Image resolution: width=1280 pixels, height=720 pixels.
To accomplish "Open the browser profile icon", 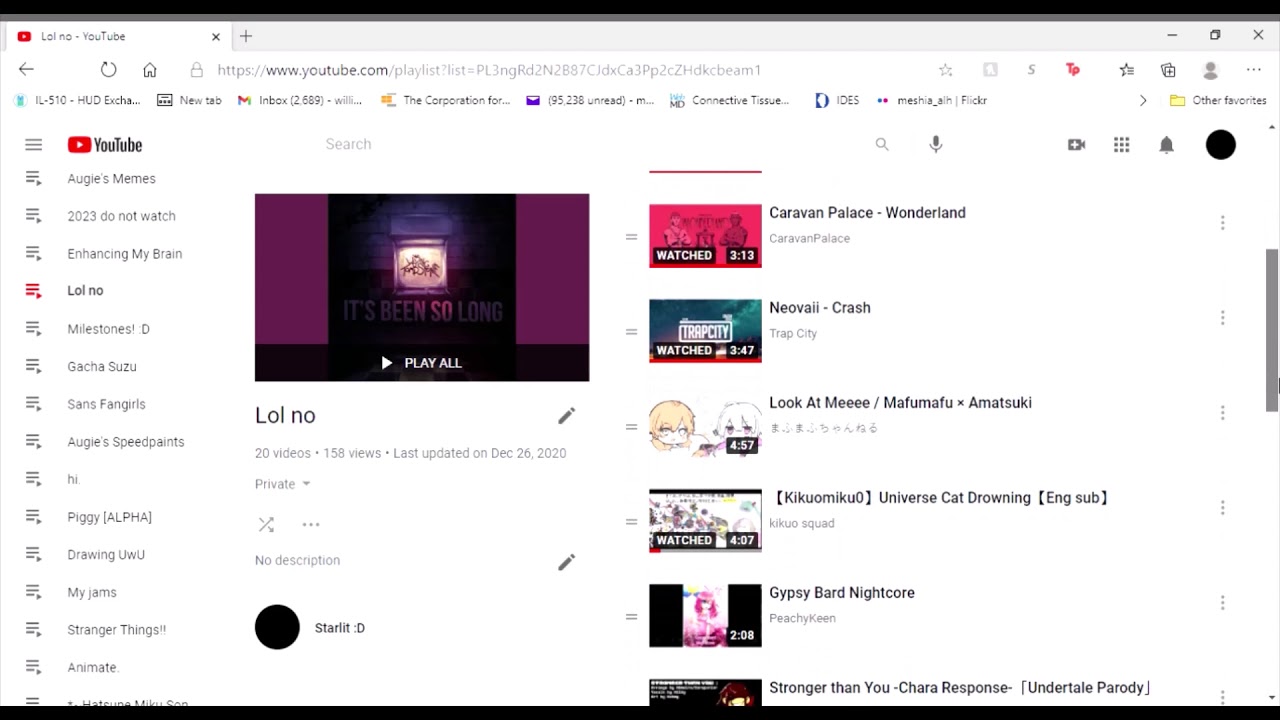I will pos(1210,70).
